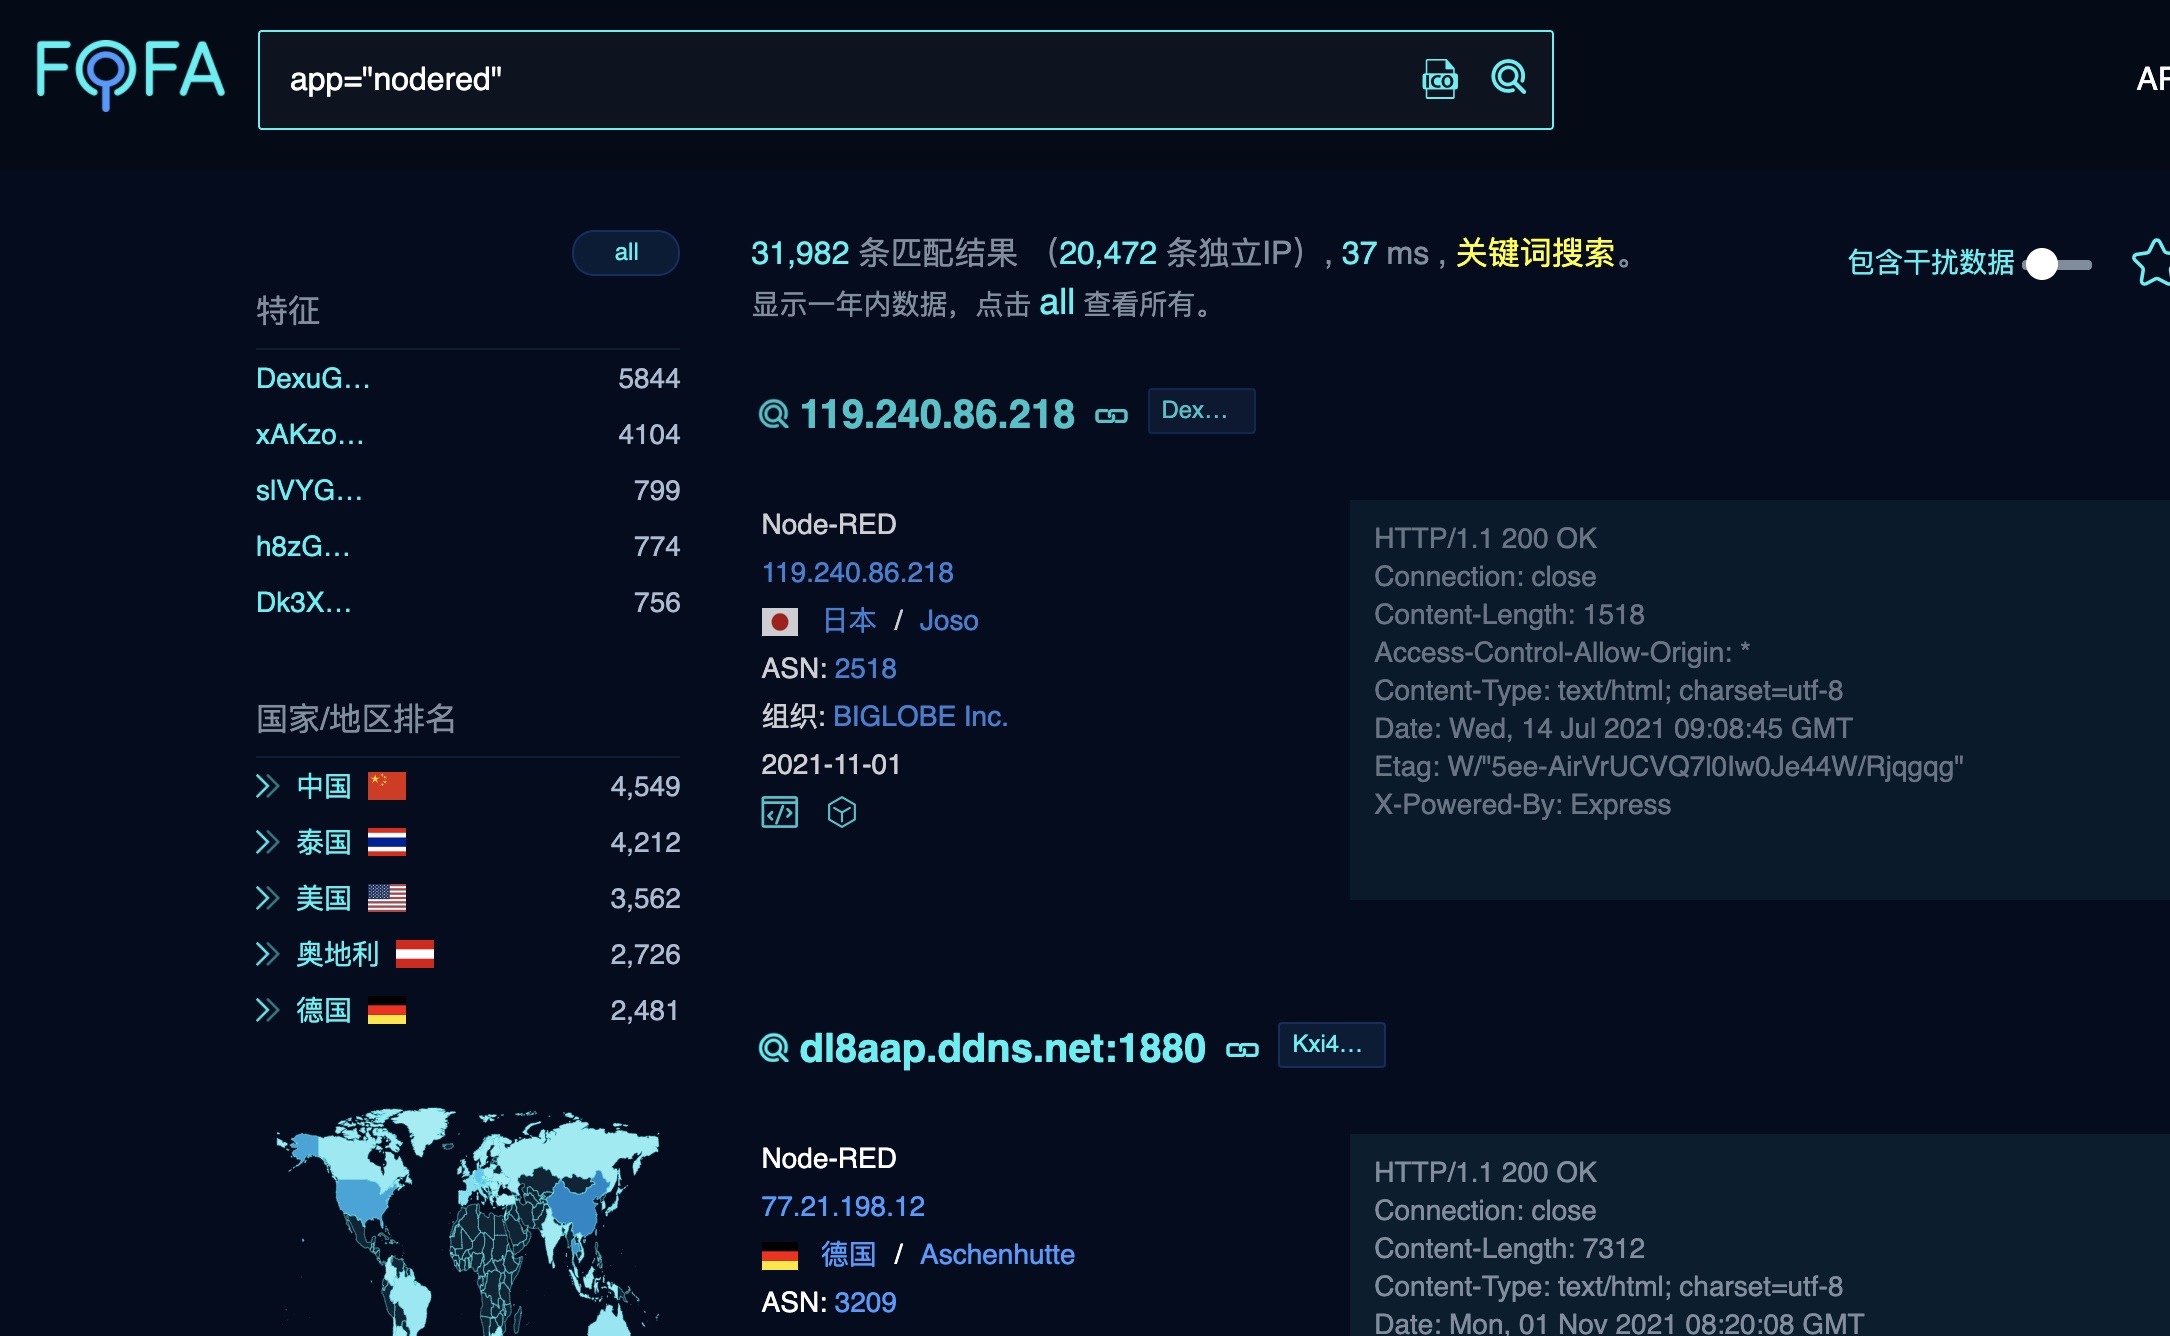The width and height of the screenshot is (2170, 1336).
Task: Open link icon beside 119.240.86.218
Action: point(1111,415)
